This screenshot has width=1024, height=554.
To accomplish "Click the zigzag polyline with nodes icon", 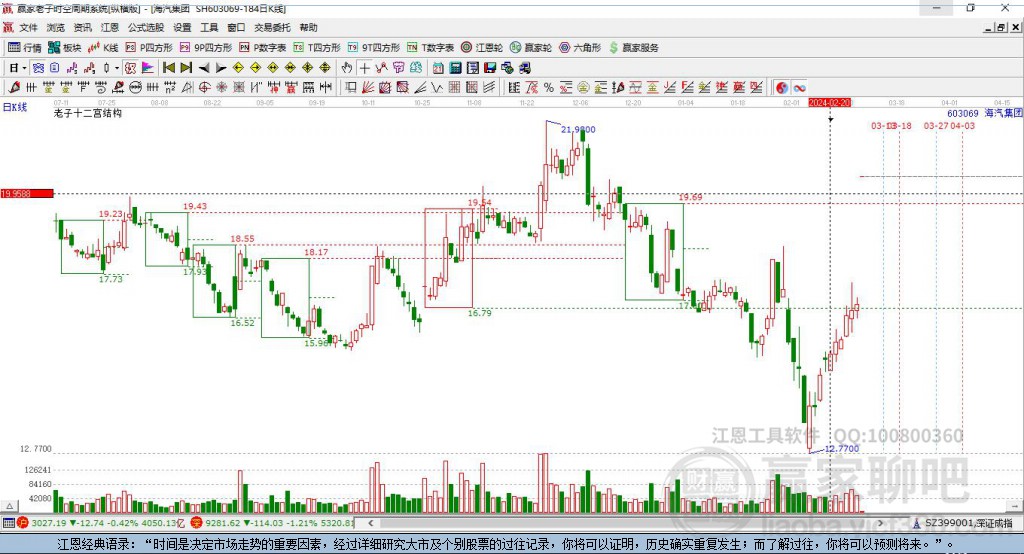I will (381, 68).
